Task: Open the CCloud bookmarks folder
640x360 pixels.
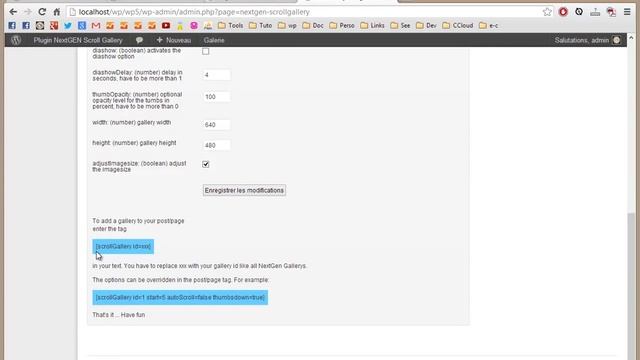Action: (x=458, y=25)
